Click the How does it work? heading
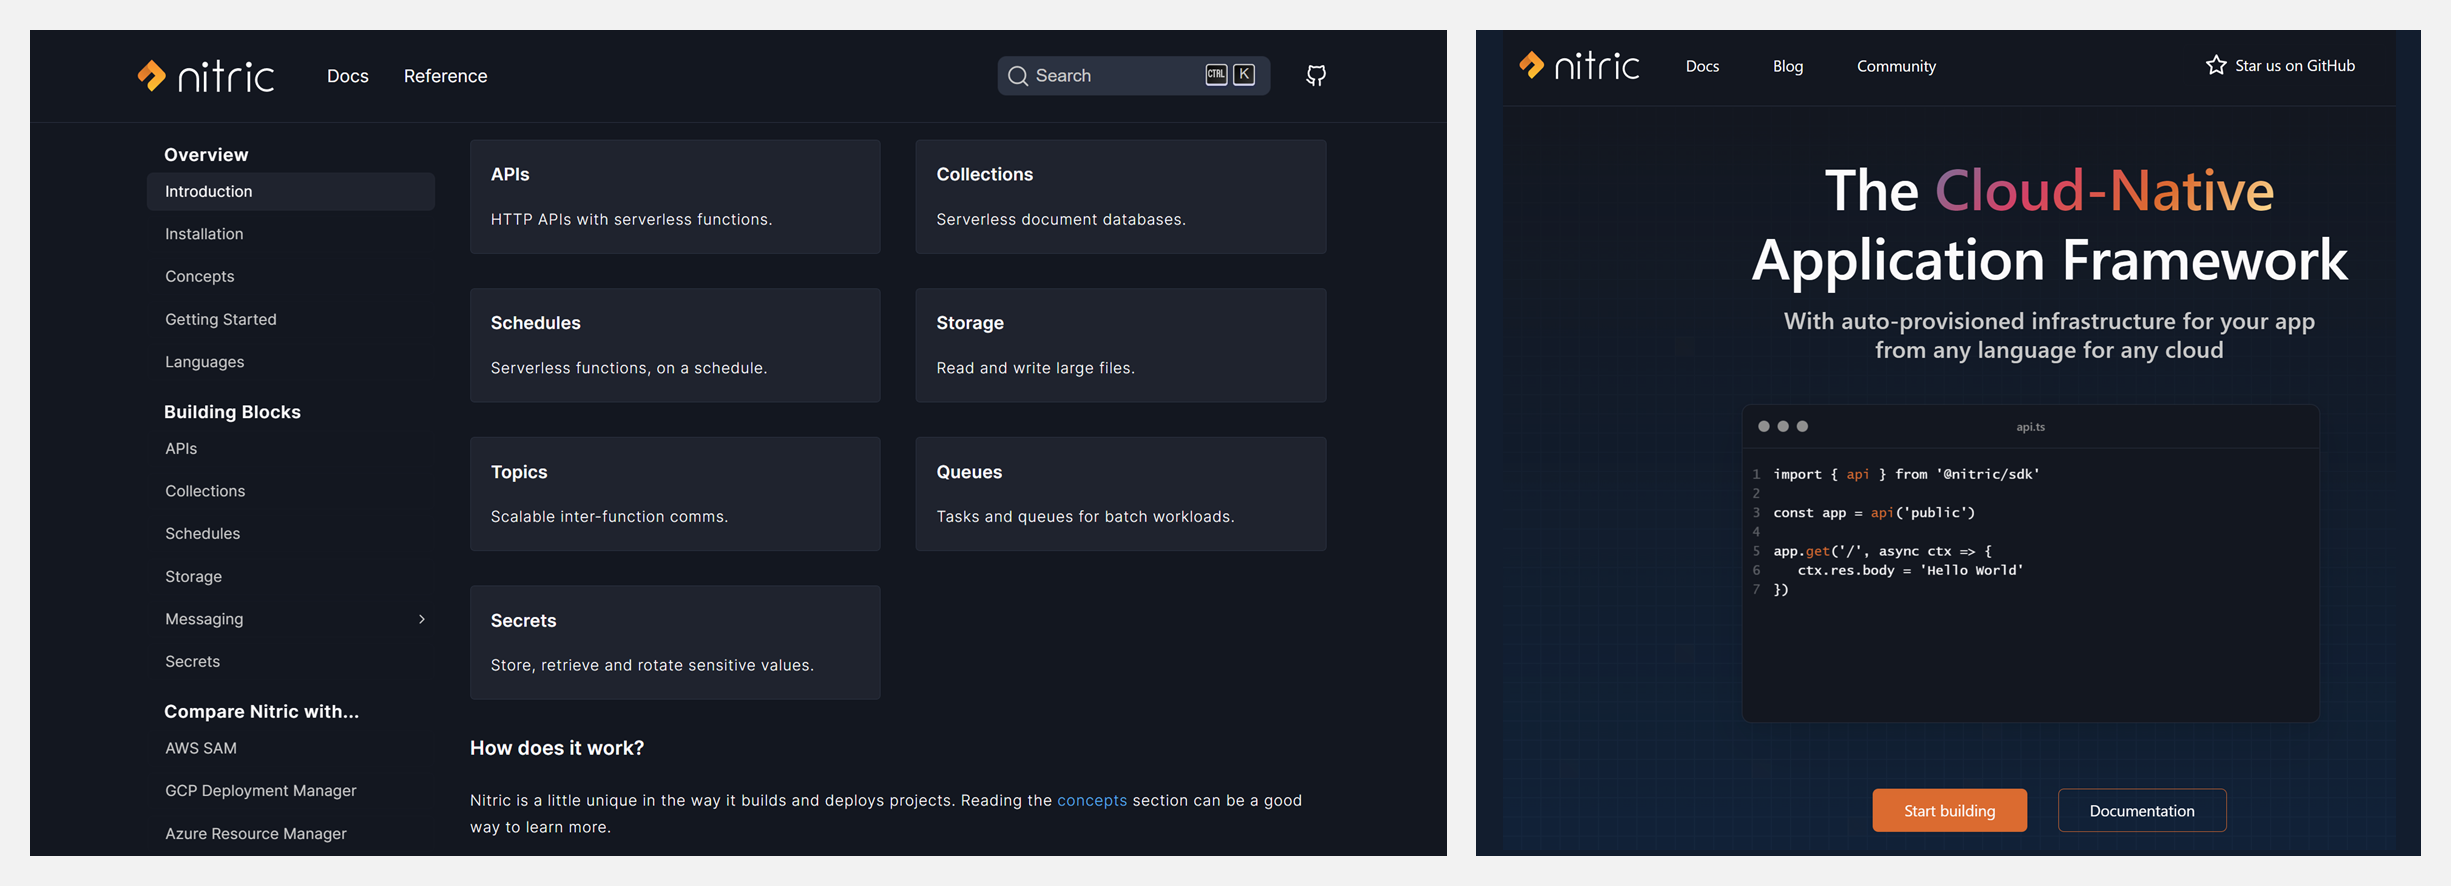The height and width of the screenshot is (886, 2451). click(x=557, y=748)
